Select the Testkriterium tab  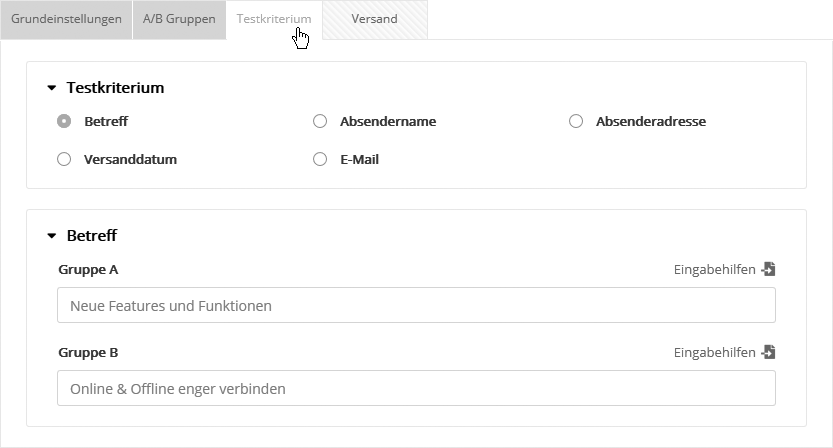(x=273, y=19)
